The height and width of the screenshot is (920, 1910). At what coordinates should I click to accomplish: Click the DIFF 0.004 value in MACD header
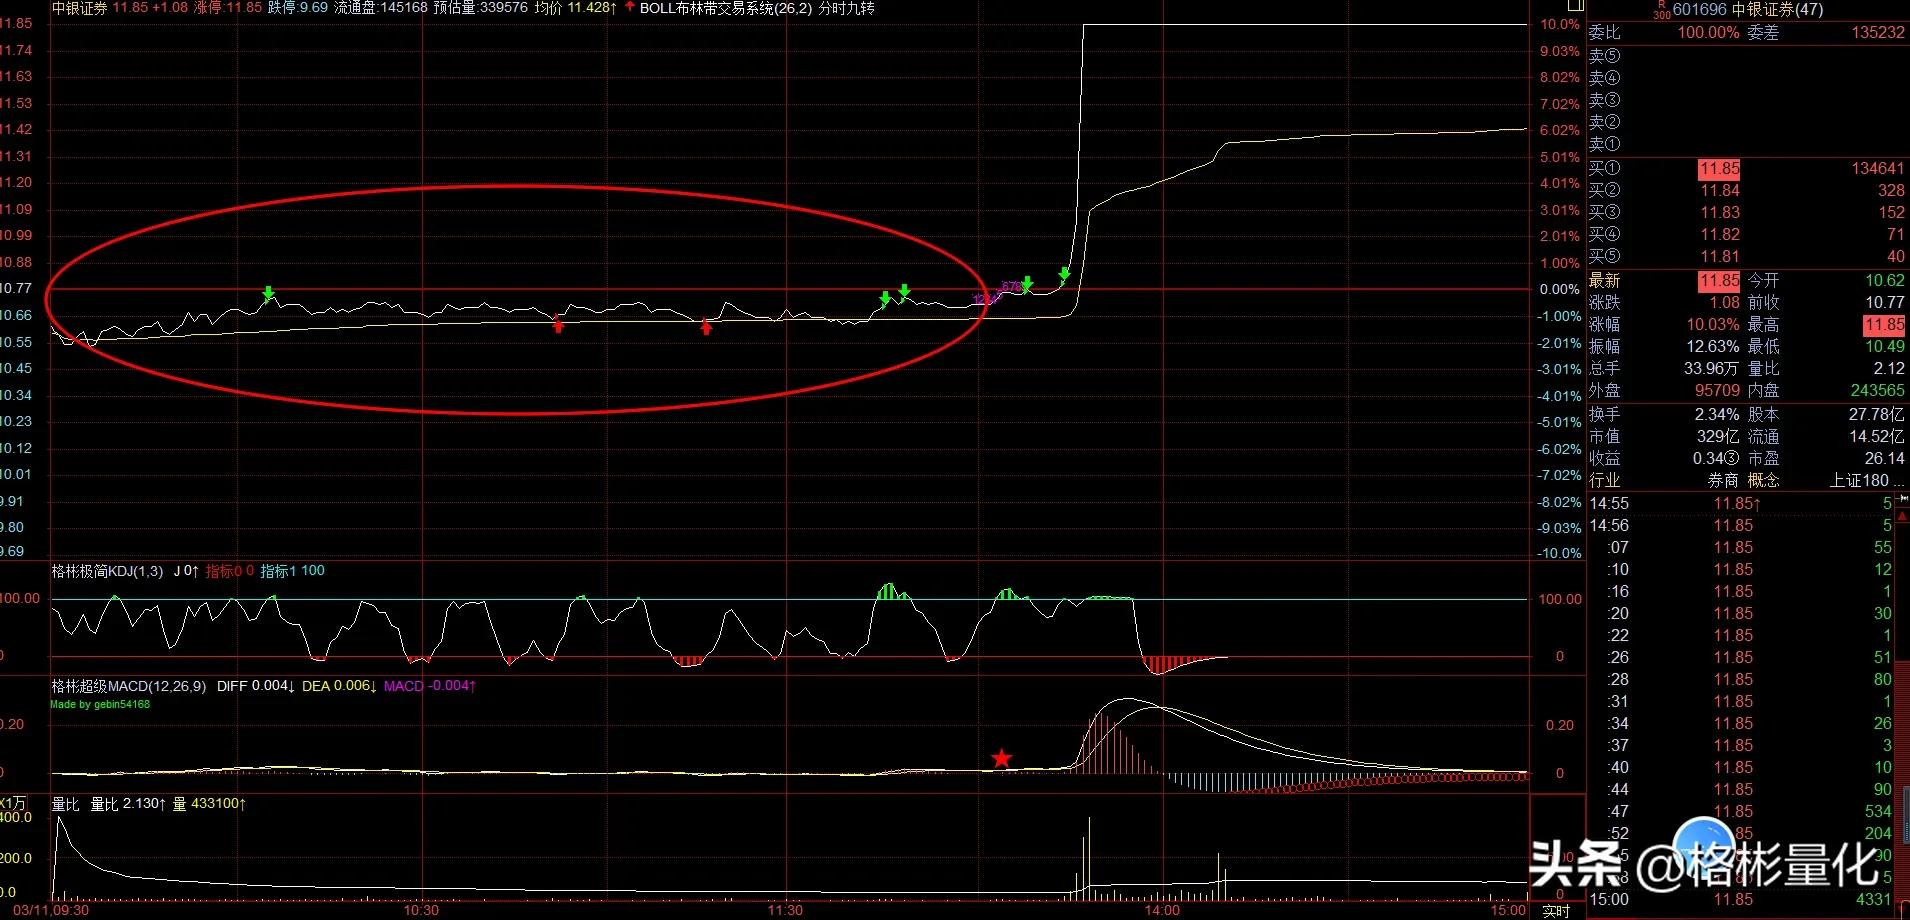pos(256,686)
